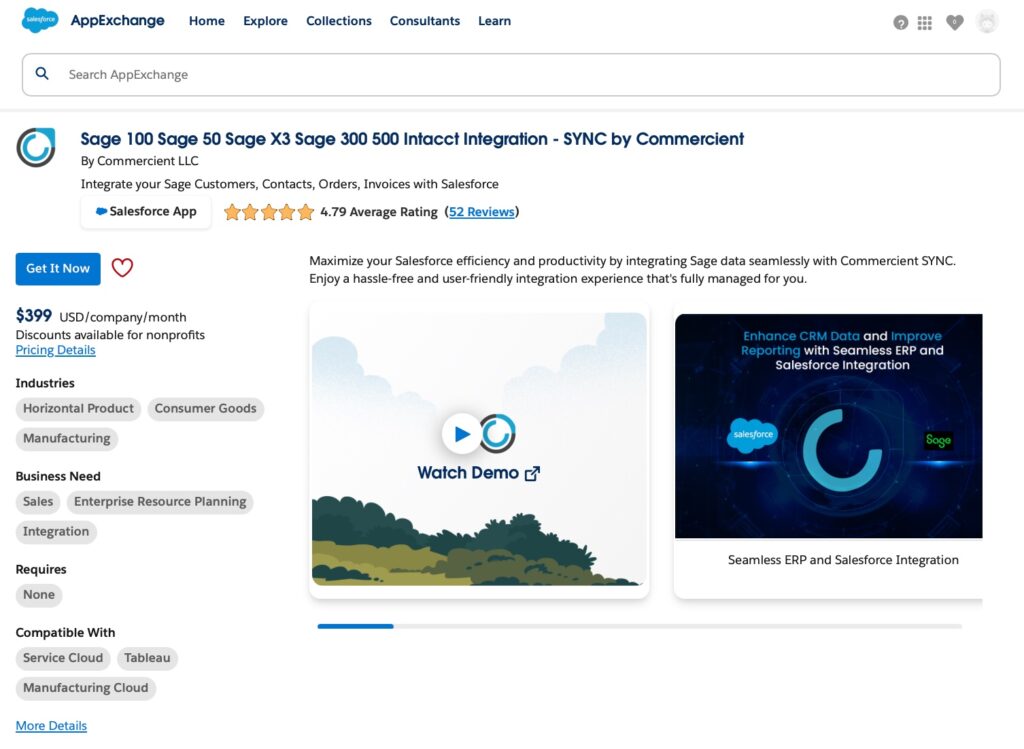Open the 52 Reviews link

click(x=481, y=212)
